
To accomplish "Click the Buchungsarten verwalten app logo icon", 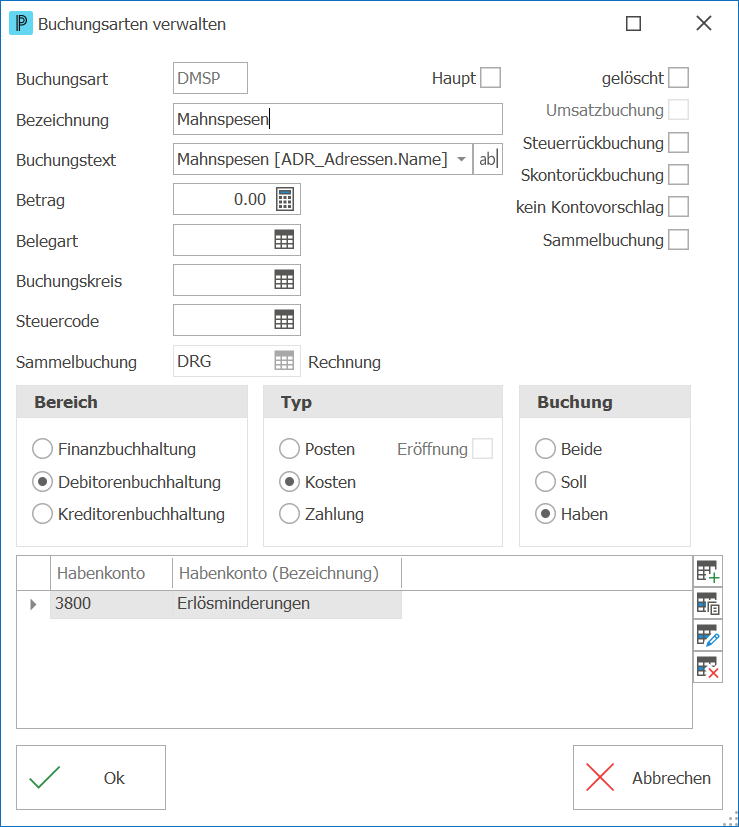I will (x=21, y=24).
